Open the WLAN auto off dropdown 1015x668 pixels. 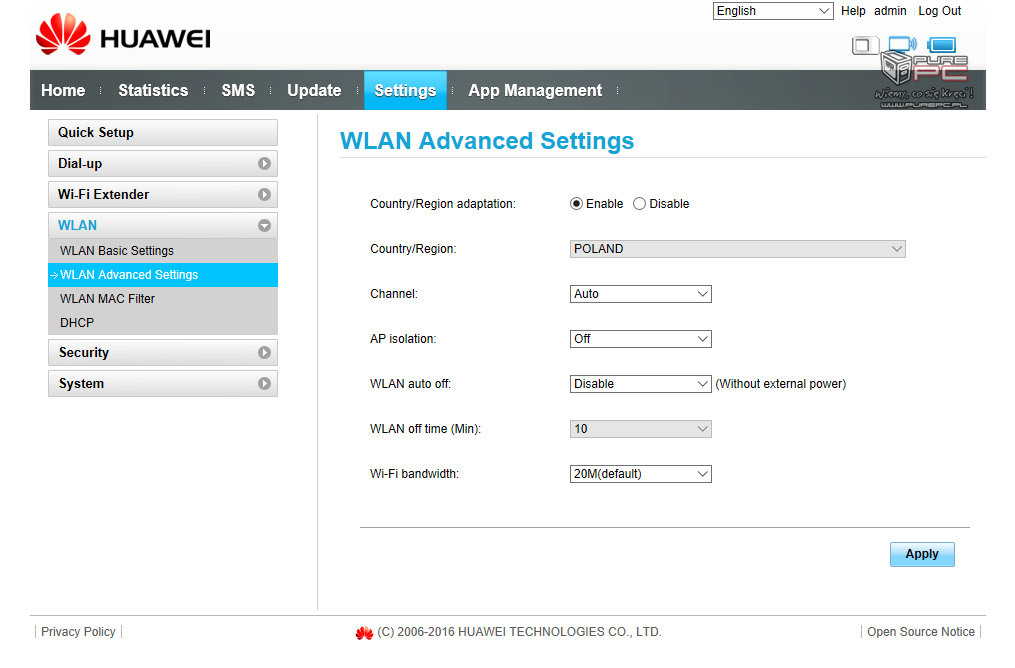[x=640, y=384]
